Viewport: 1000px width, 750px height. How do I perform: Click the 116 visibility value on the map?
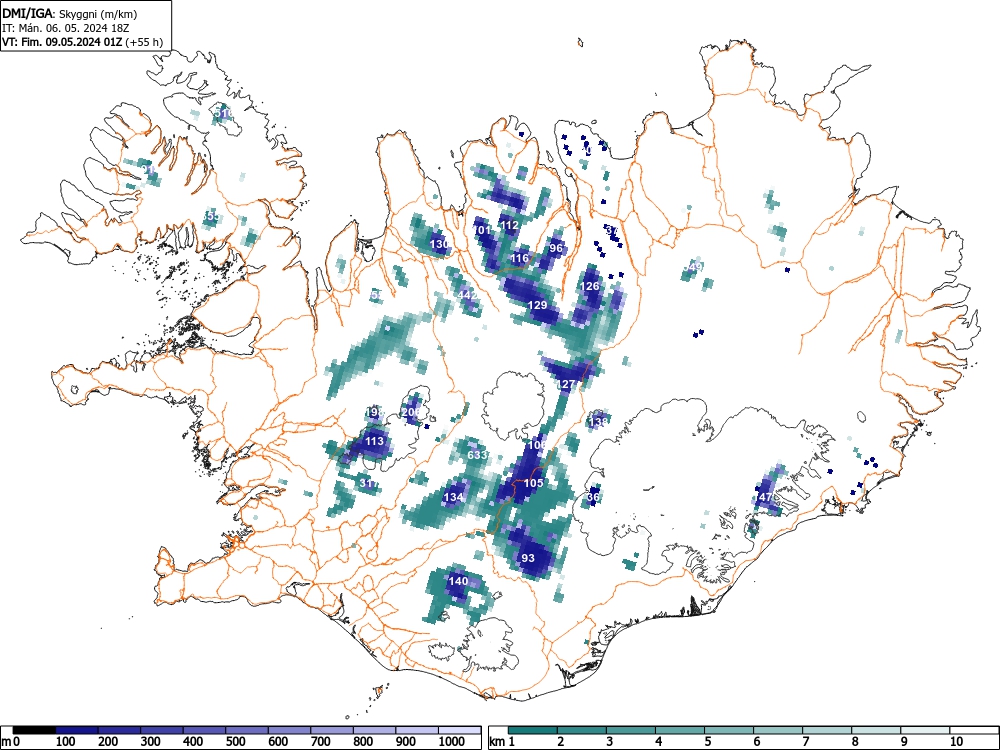520,258
